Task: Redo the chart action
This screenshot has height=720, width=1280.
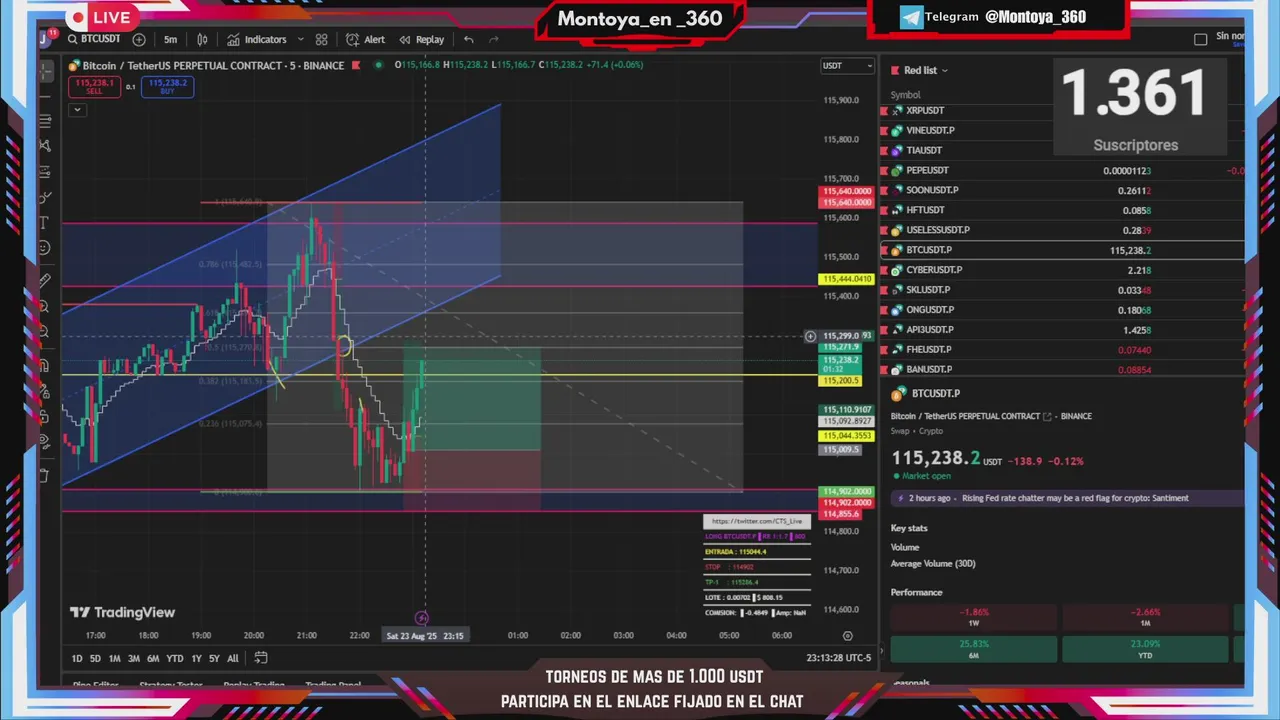Action: point(494,39)
